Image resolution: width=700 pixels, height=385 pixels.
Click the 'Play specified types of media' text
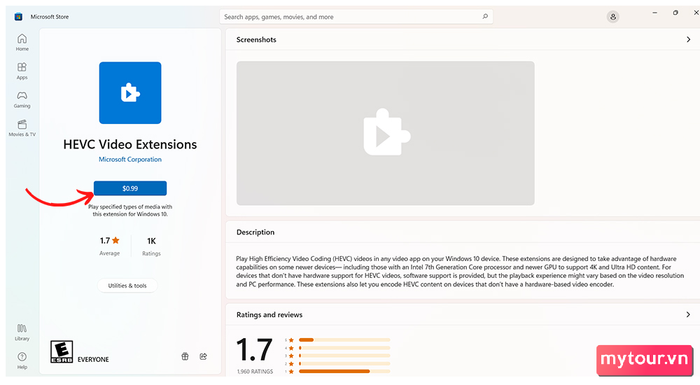pos(130,210)
